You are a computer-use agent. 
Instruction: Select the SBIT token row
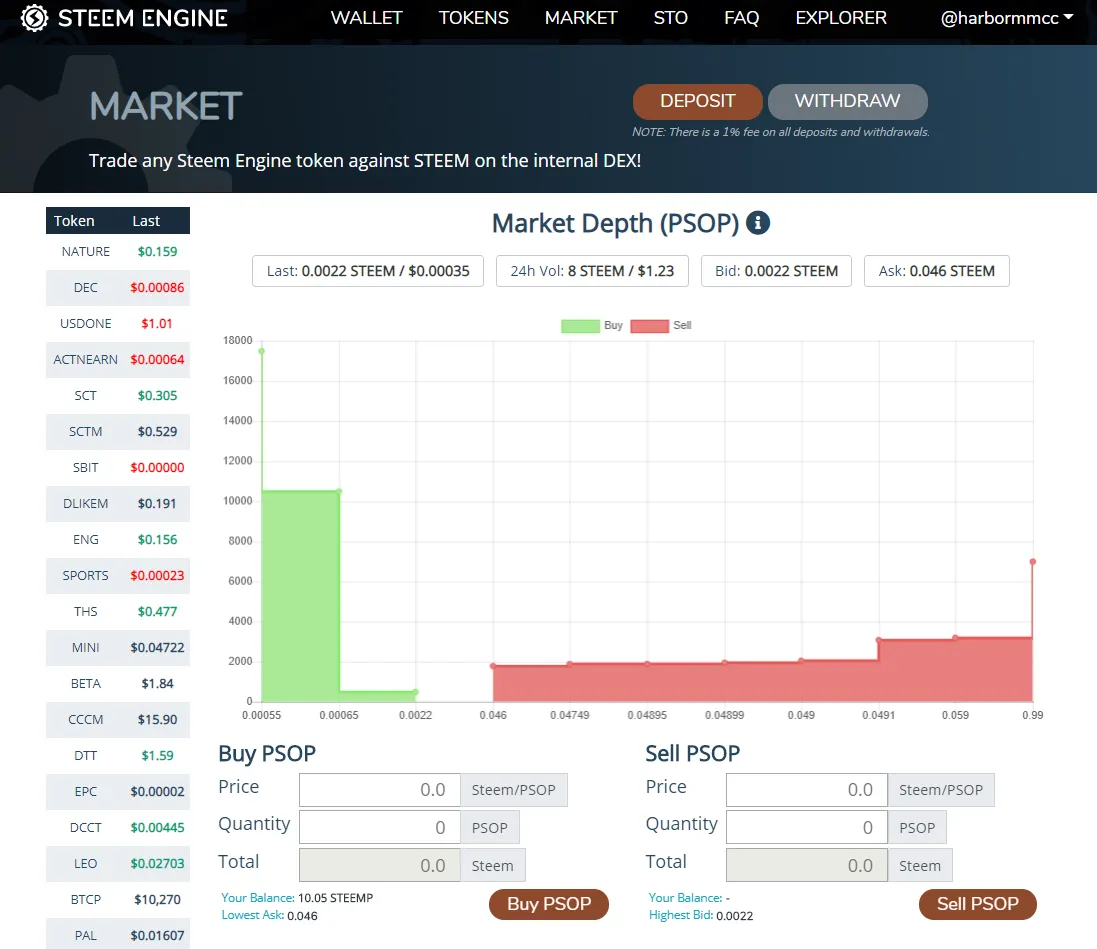point(118,468)
